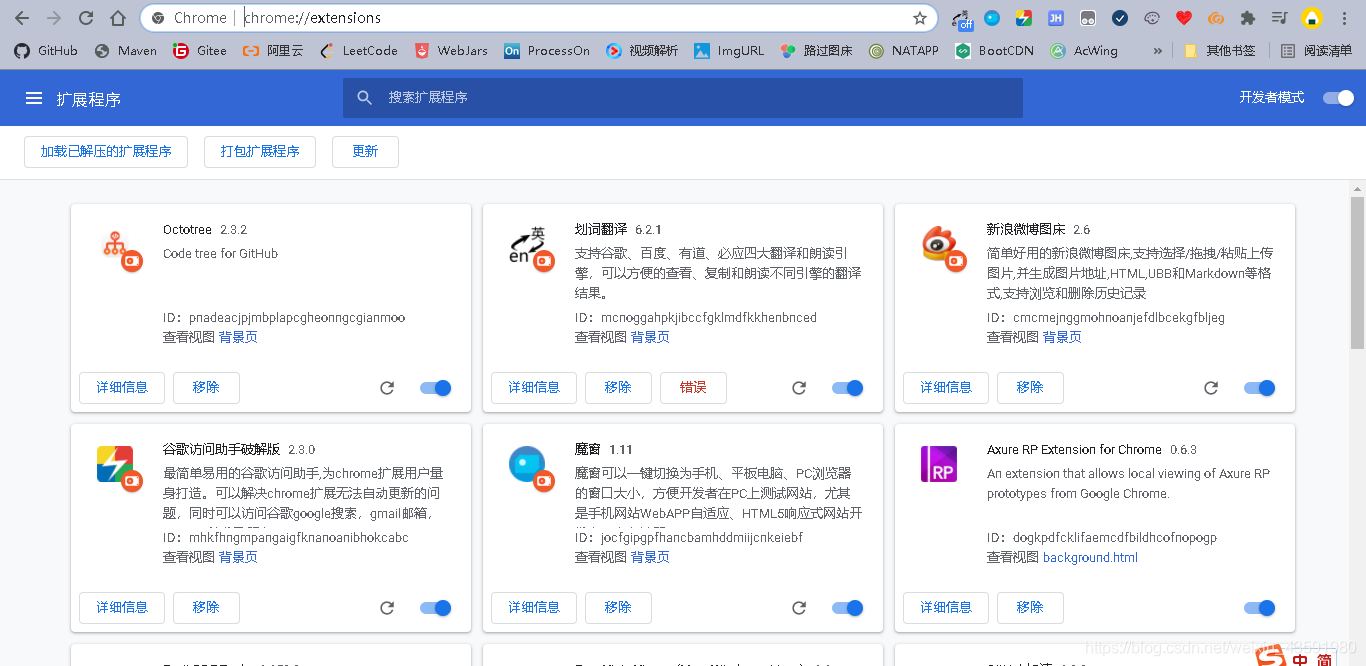Open the media control toolbar icon
Image resolution: width=1366 pixels, height=666 pixels.
(1279, 18)
